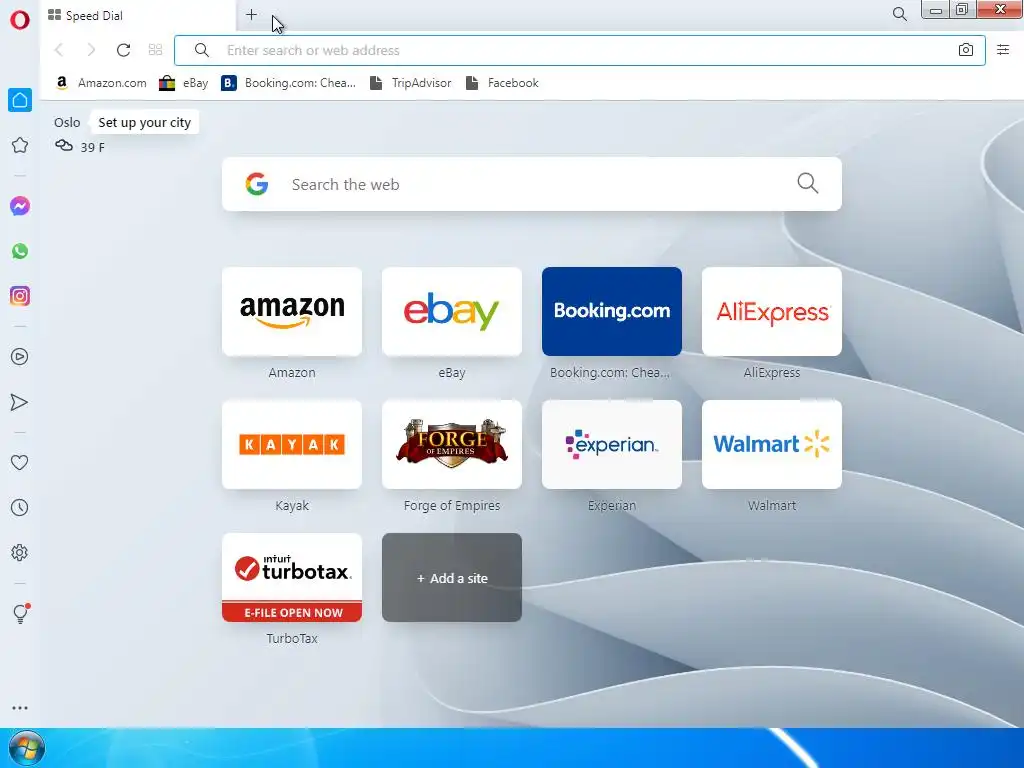Open Pinboards heart icon in sidebar
This screenshot has height=768, width=1024.
coord(20,462)
